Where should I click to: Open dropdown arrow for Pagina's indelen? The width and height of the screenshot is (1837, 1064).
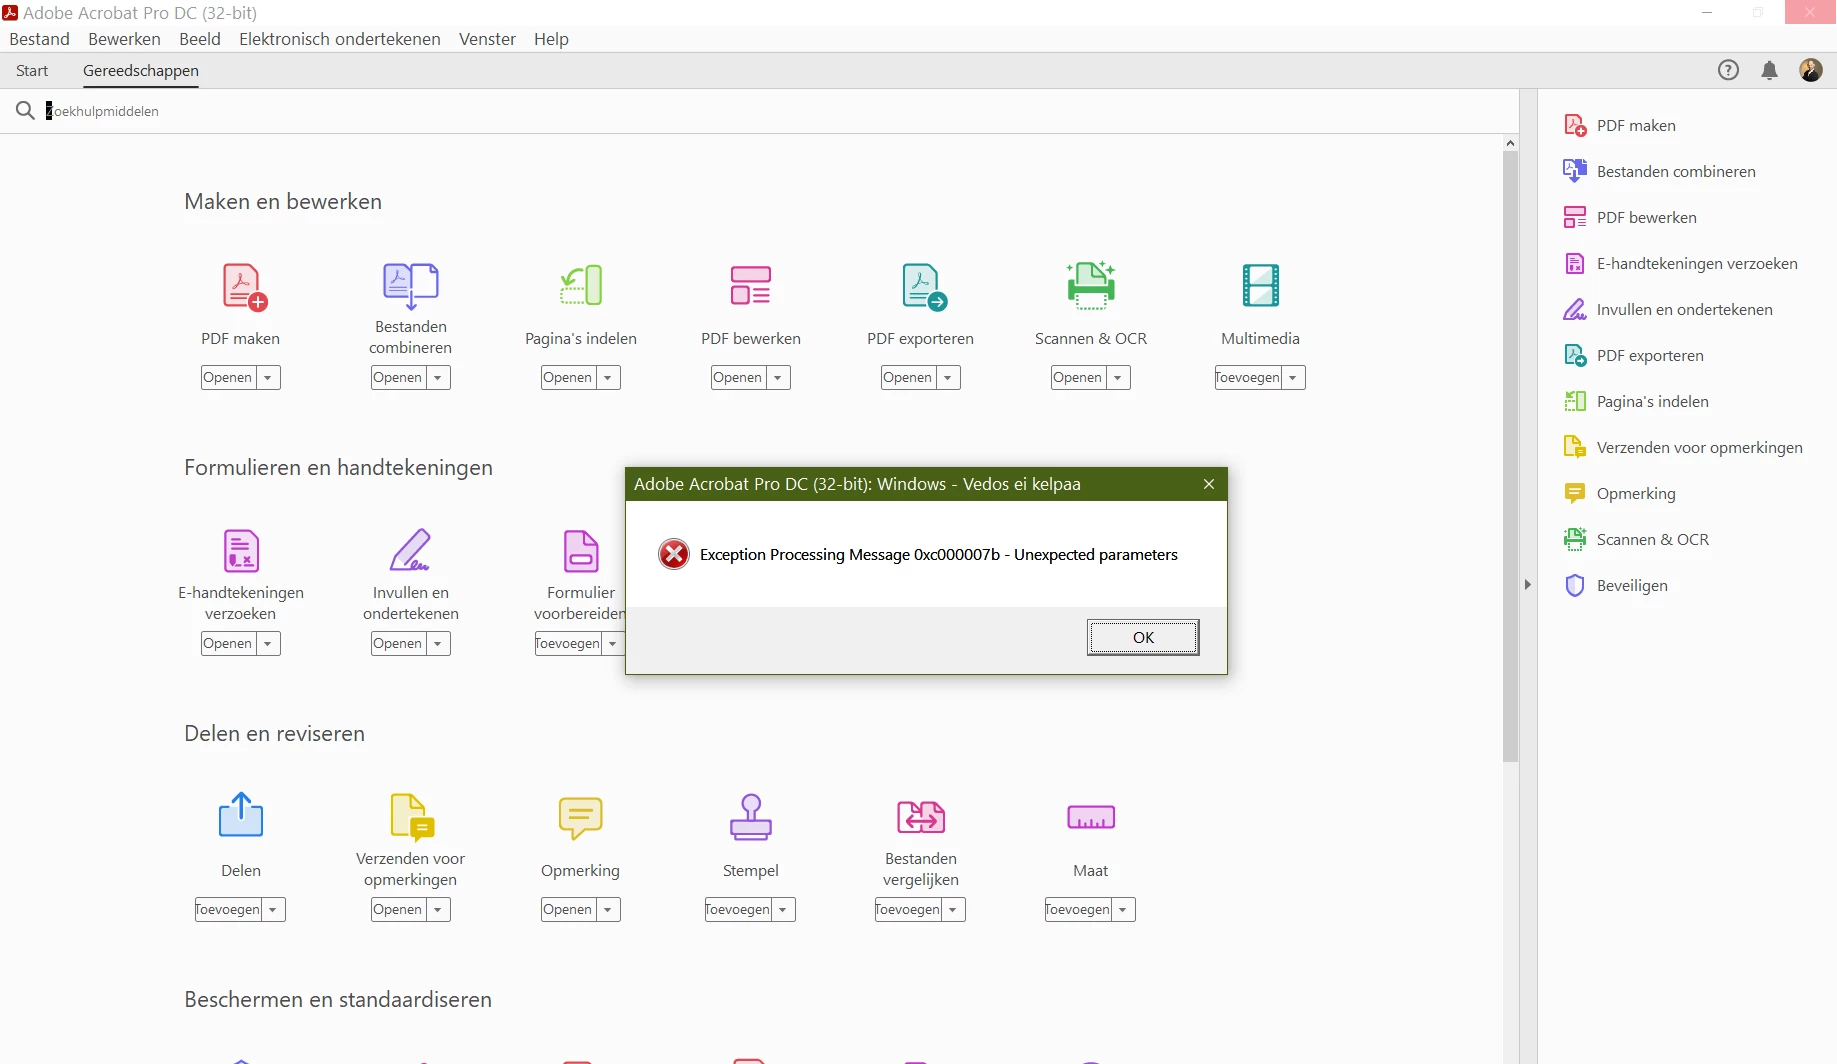pos(608,378)
